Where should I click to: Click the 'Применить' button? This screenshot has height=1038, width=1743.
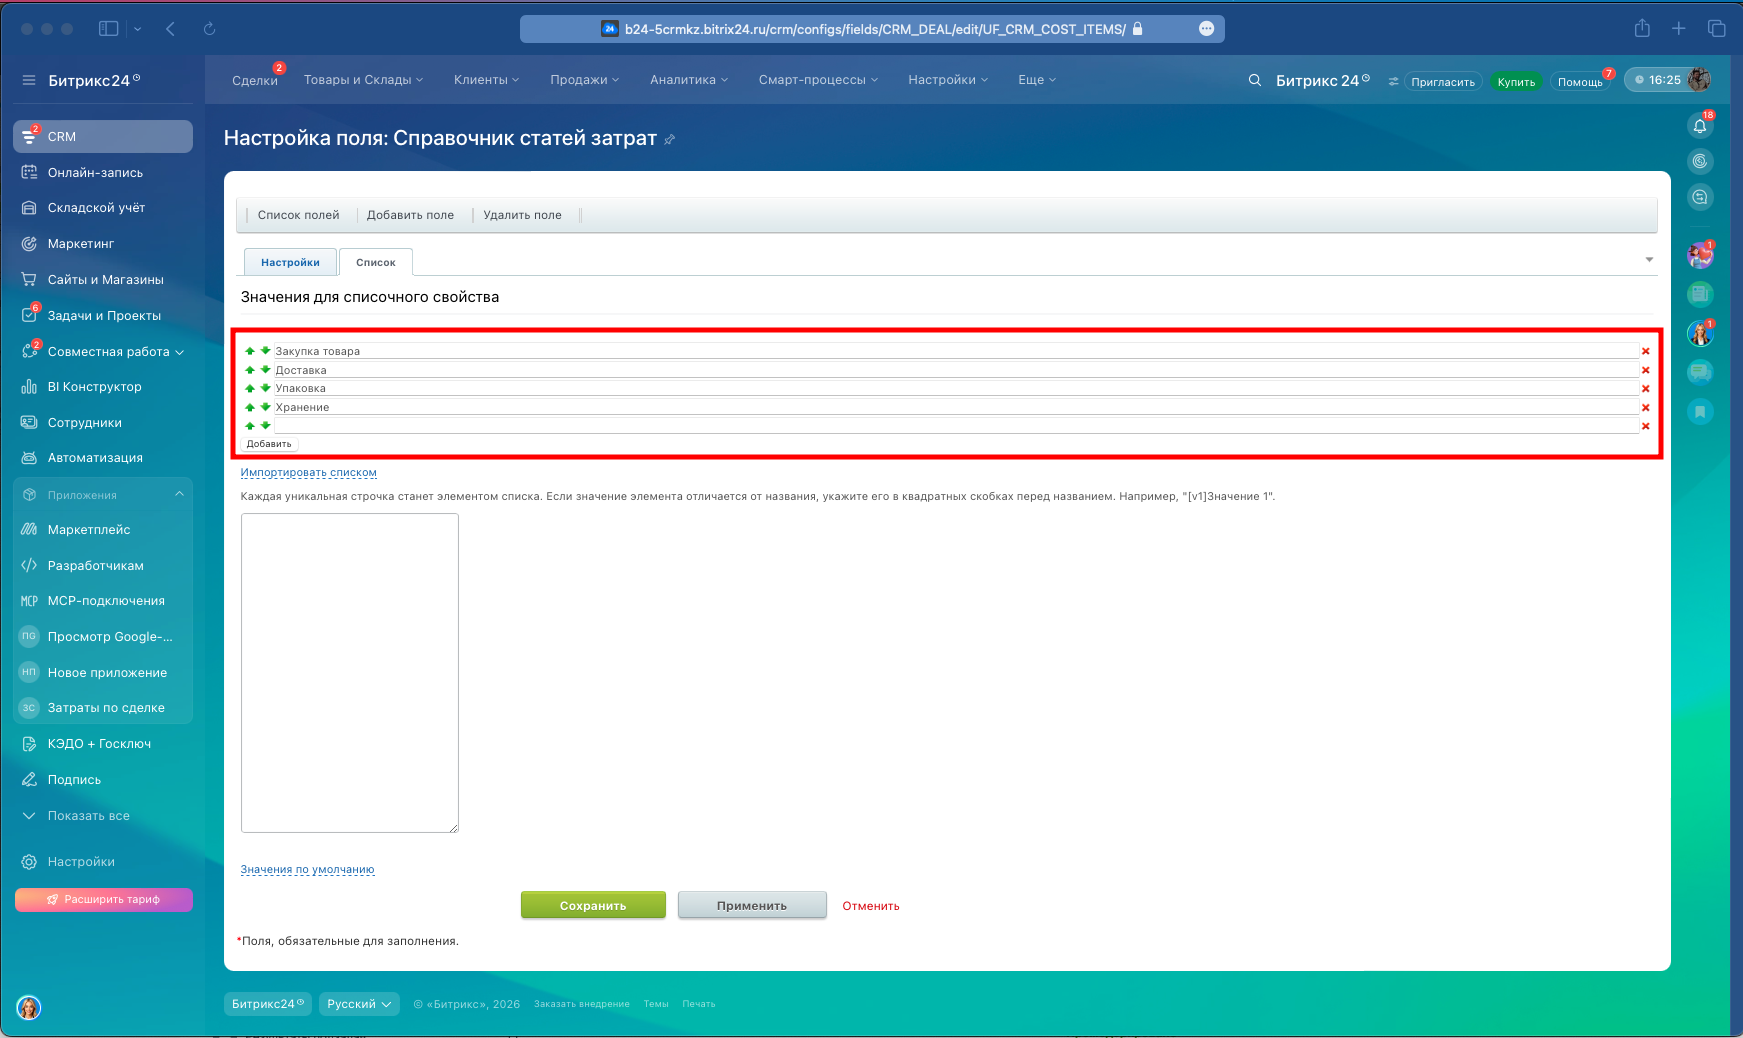pyautogui.click(x=752, y=905)
